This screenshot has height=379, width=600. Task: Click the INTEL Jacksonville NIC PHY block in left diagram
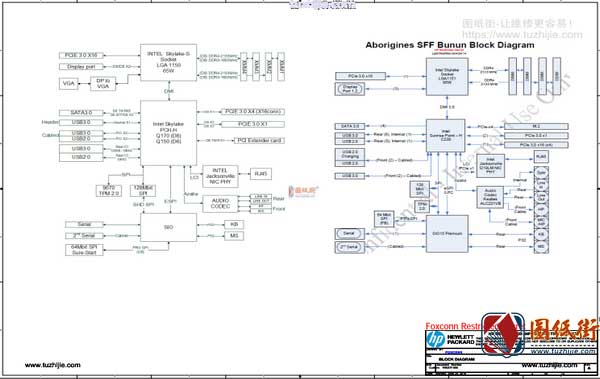point(220,176)
